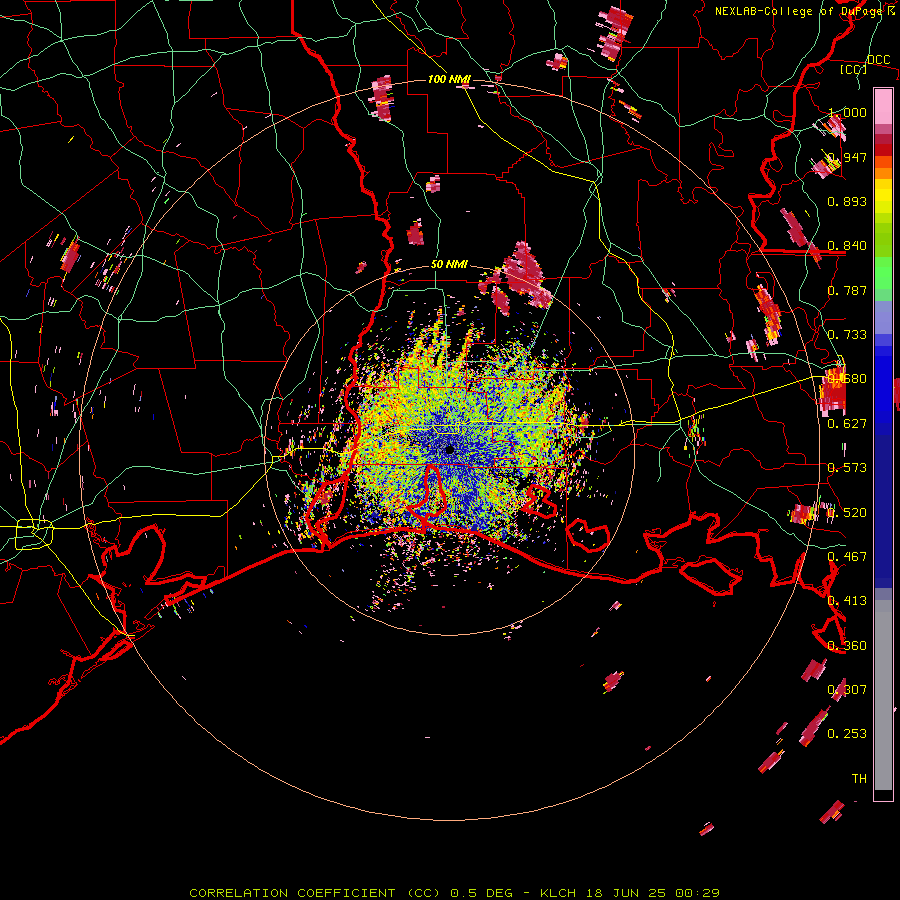Select the 0.413 scale value
The height and width of the screenshot is (900, 900).
(x=847, y=601)
